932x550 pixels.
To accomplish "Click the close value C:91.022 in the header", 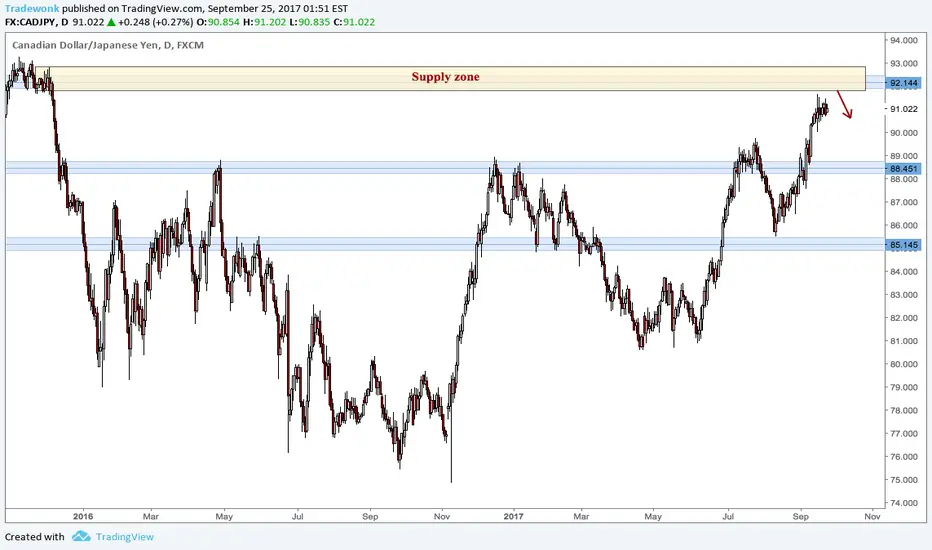I will 354,22.
